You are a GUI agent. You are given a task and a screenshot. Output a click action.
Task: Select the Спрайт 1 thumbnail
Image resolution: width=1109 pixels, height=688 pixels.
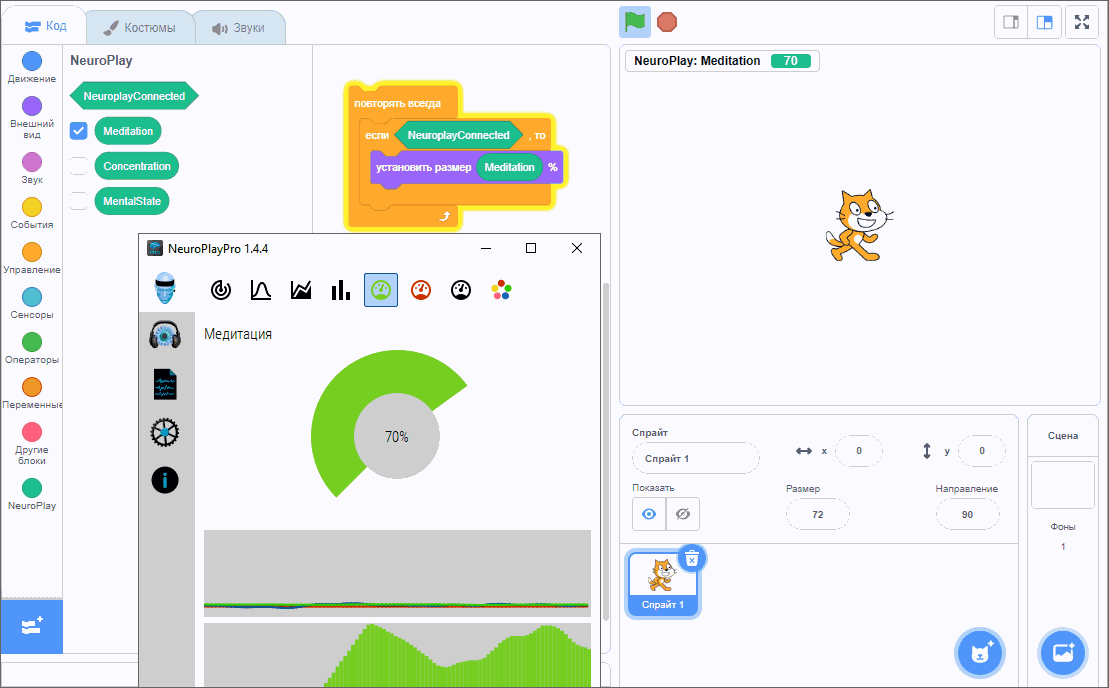(662, 584)
